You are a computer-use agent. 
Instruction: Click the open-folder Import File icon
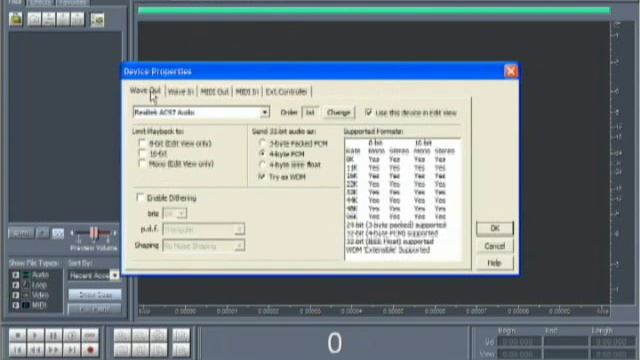coord(16,19)
